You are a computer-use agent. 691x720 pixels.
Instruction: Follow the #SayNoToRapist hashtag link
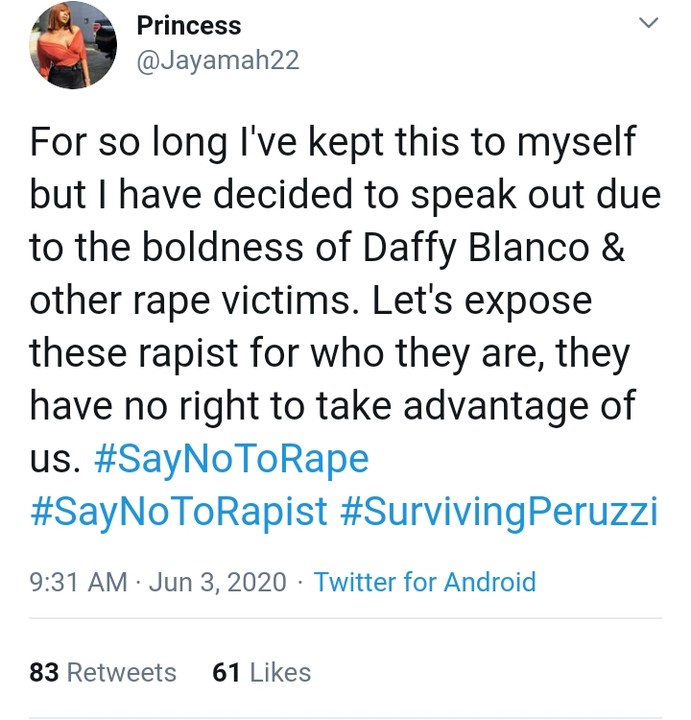pos(179,512)
